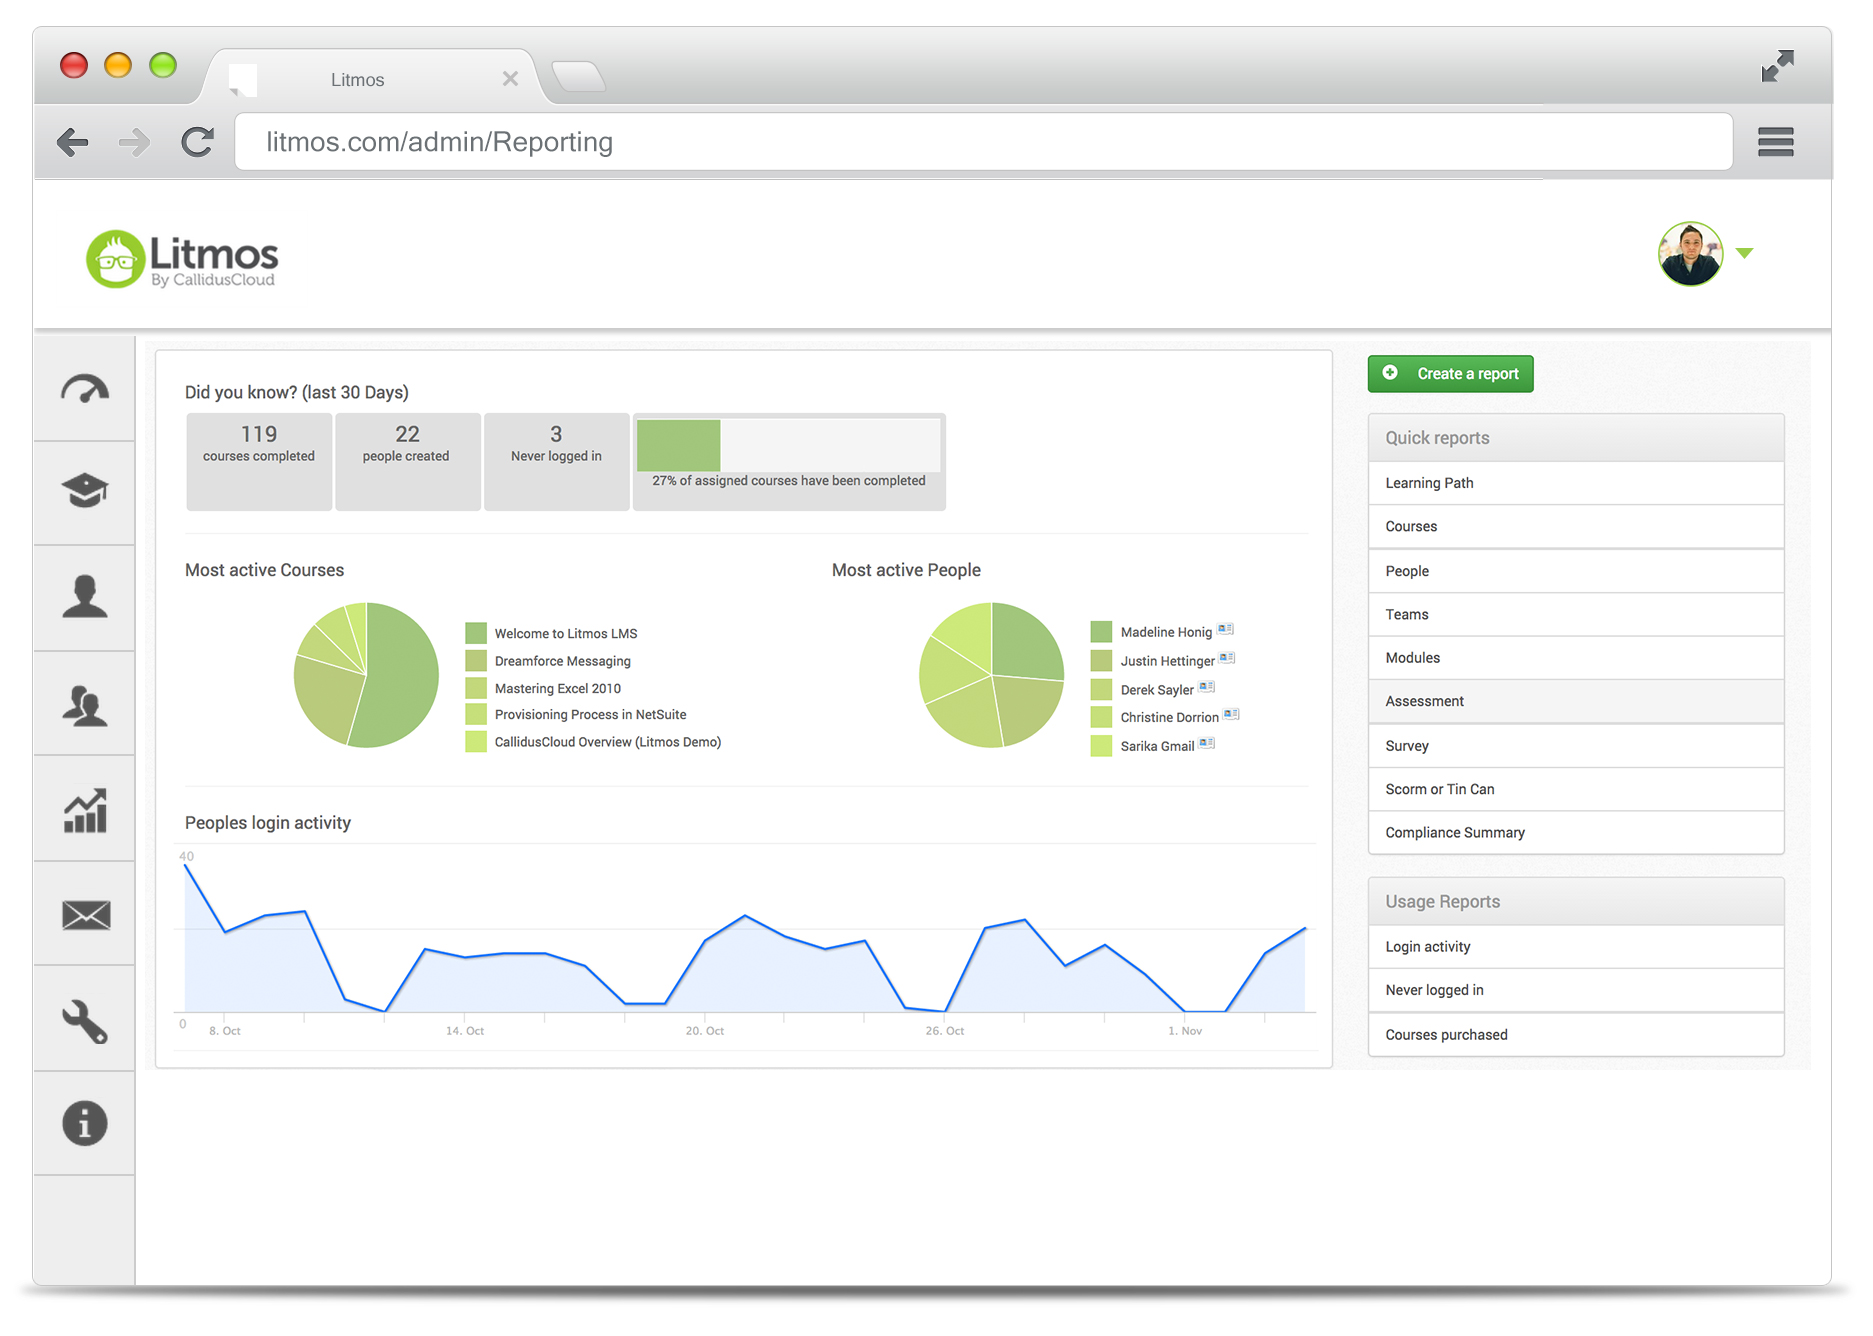This screenshot has width=1873, height=1336.
Task: Open the Courses quick report
Action: (1576, 526)
